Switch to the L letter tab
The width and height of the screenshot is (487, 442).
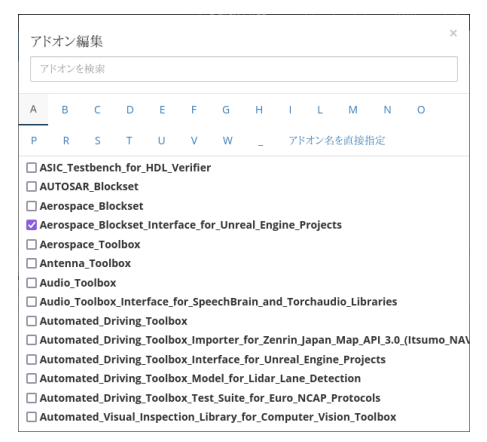pyautogui.click(x=320, y=110)
